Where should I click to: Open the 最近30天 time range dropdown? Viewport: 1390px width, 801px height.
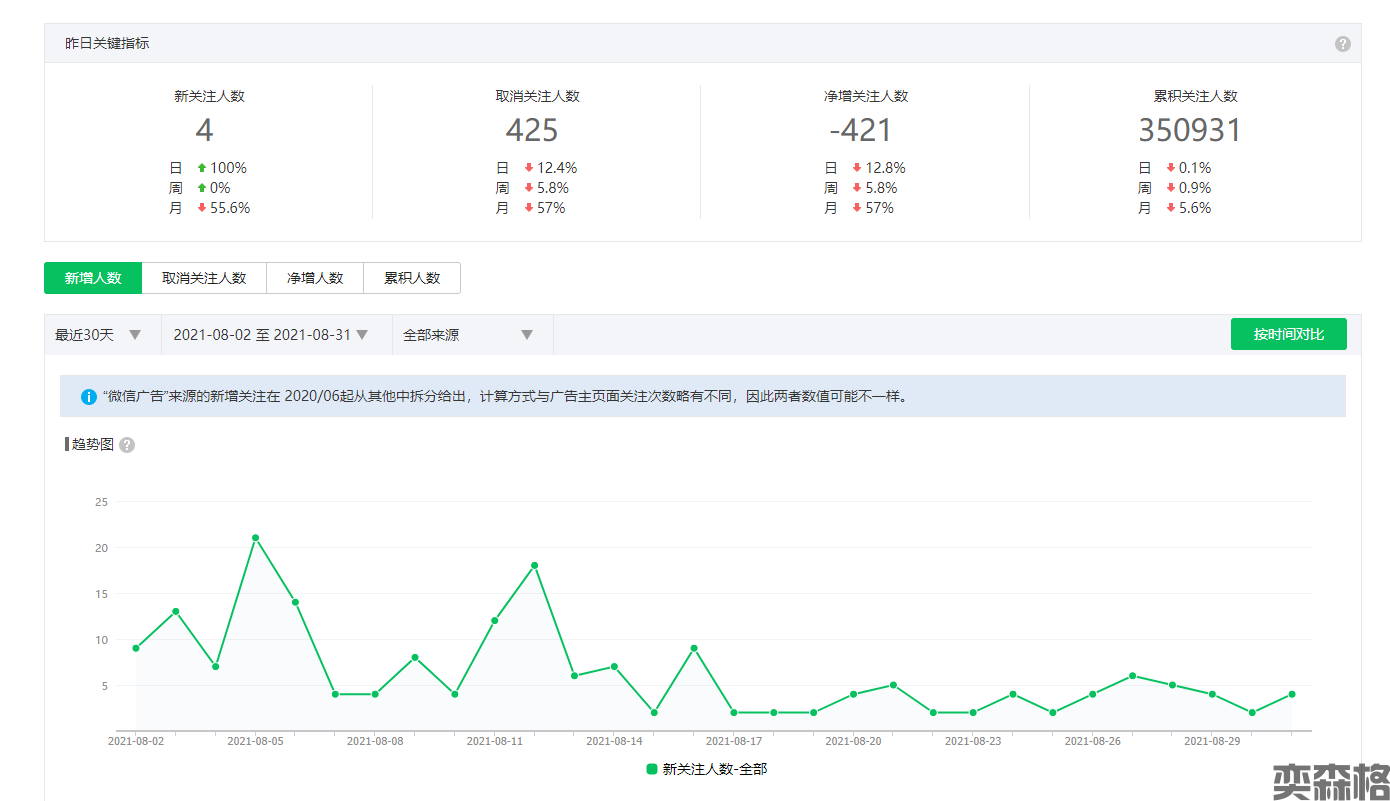(x=100, y=335)
